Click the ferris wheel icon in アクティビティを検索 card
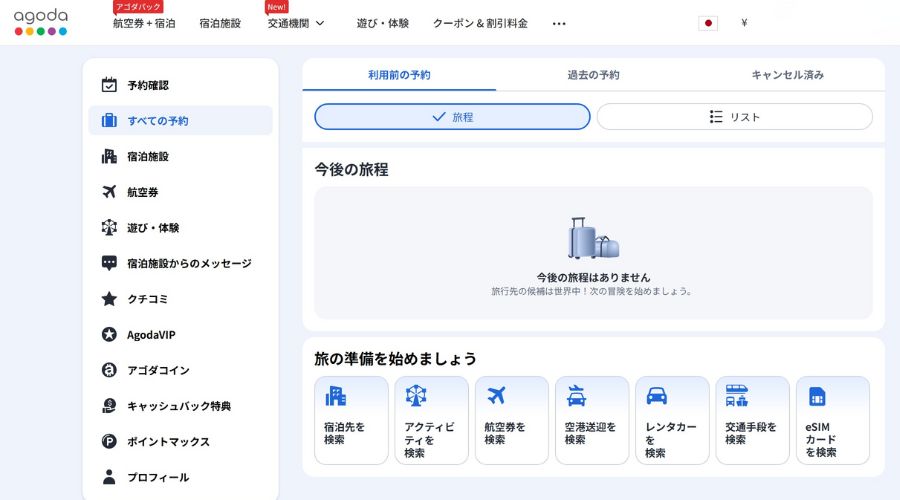 point(416,396)
